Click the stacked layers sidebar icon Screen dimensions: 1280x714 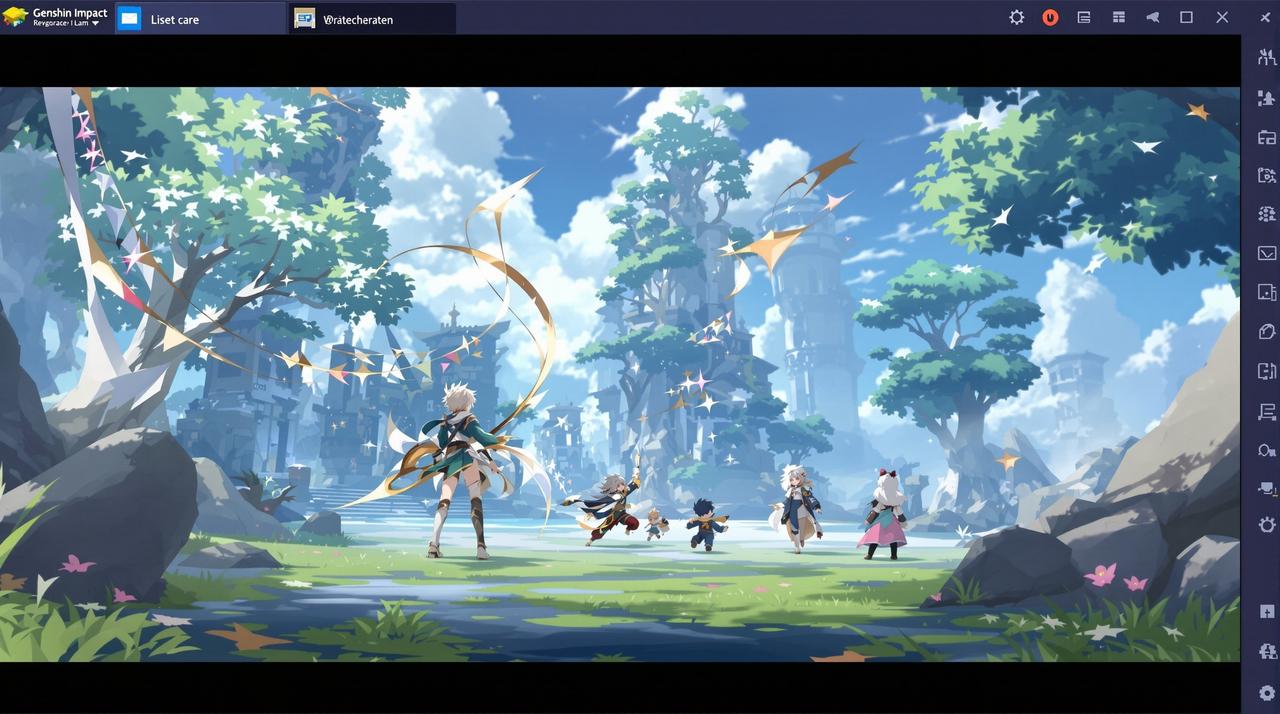point(1266,411)
